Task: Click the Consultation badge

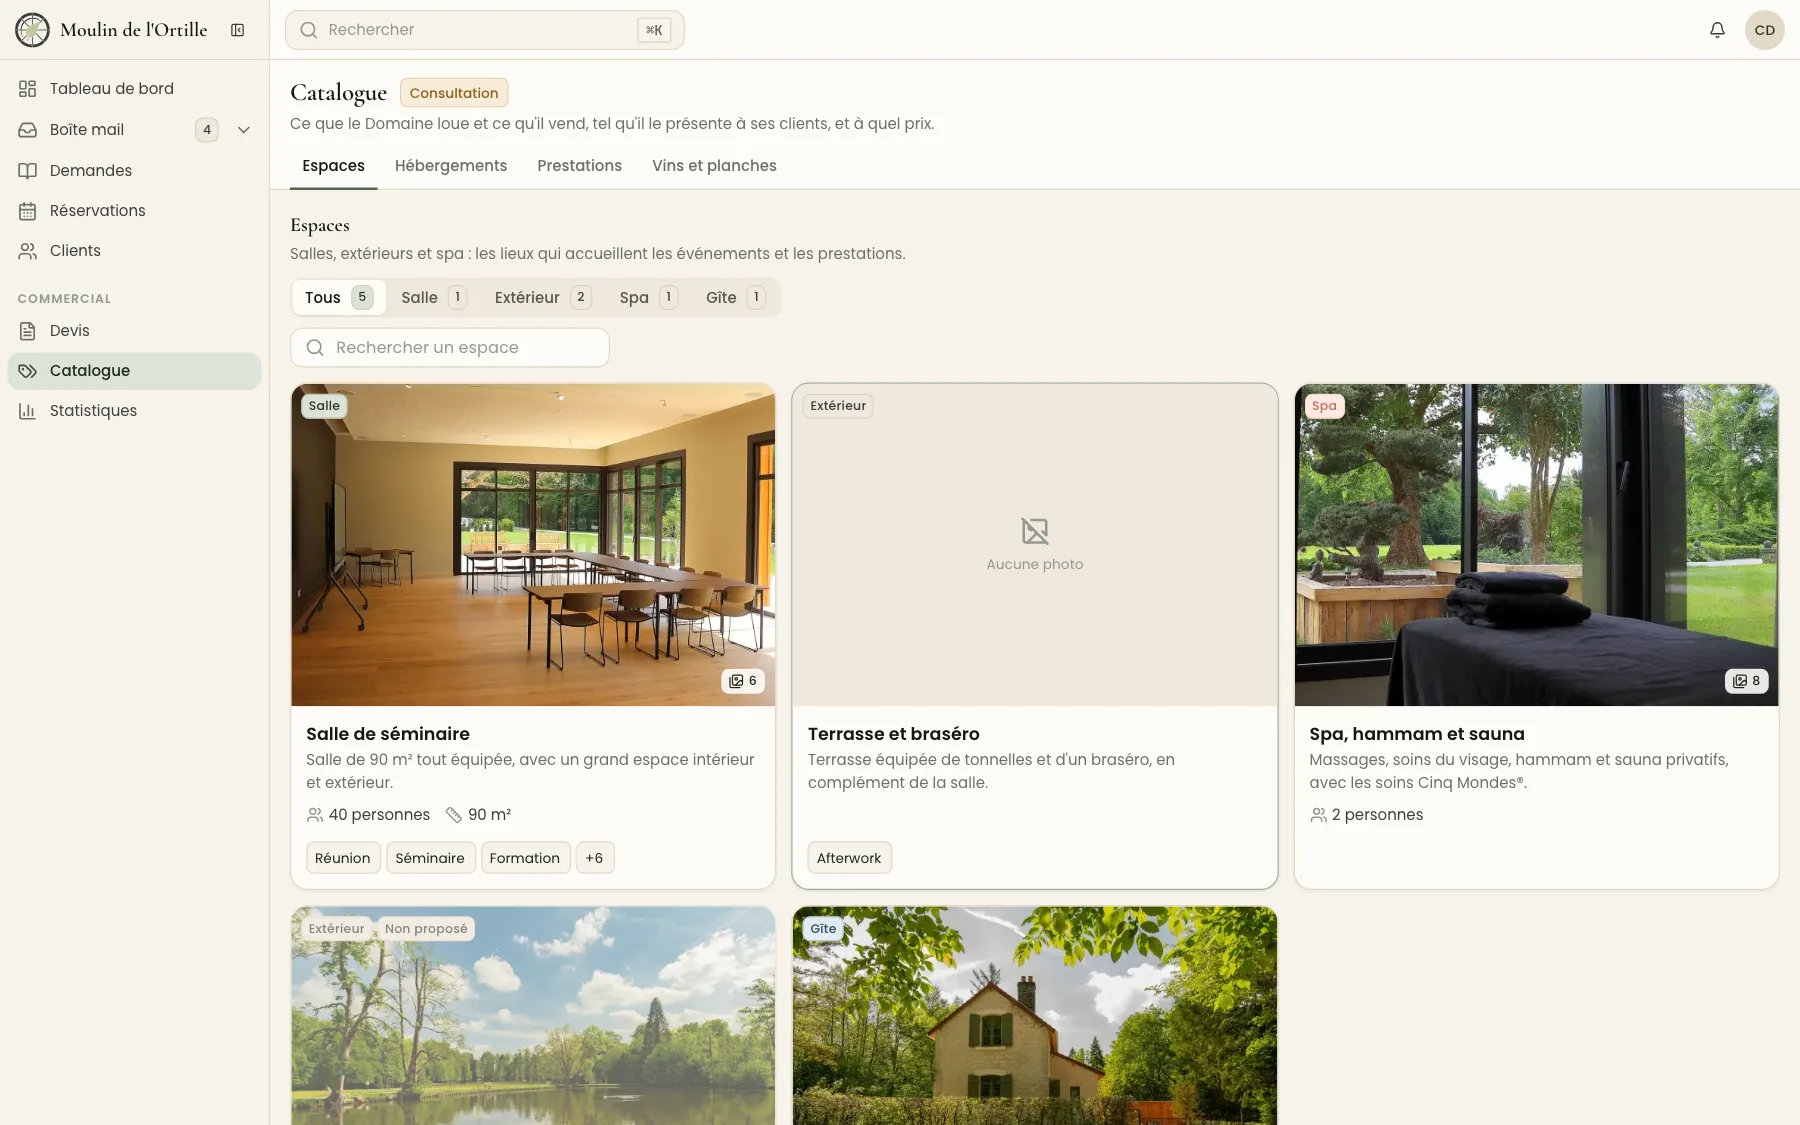Action: click(x=454, y=93)
